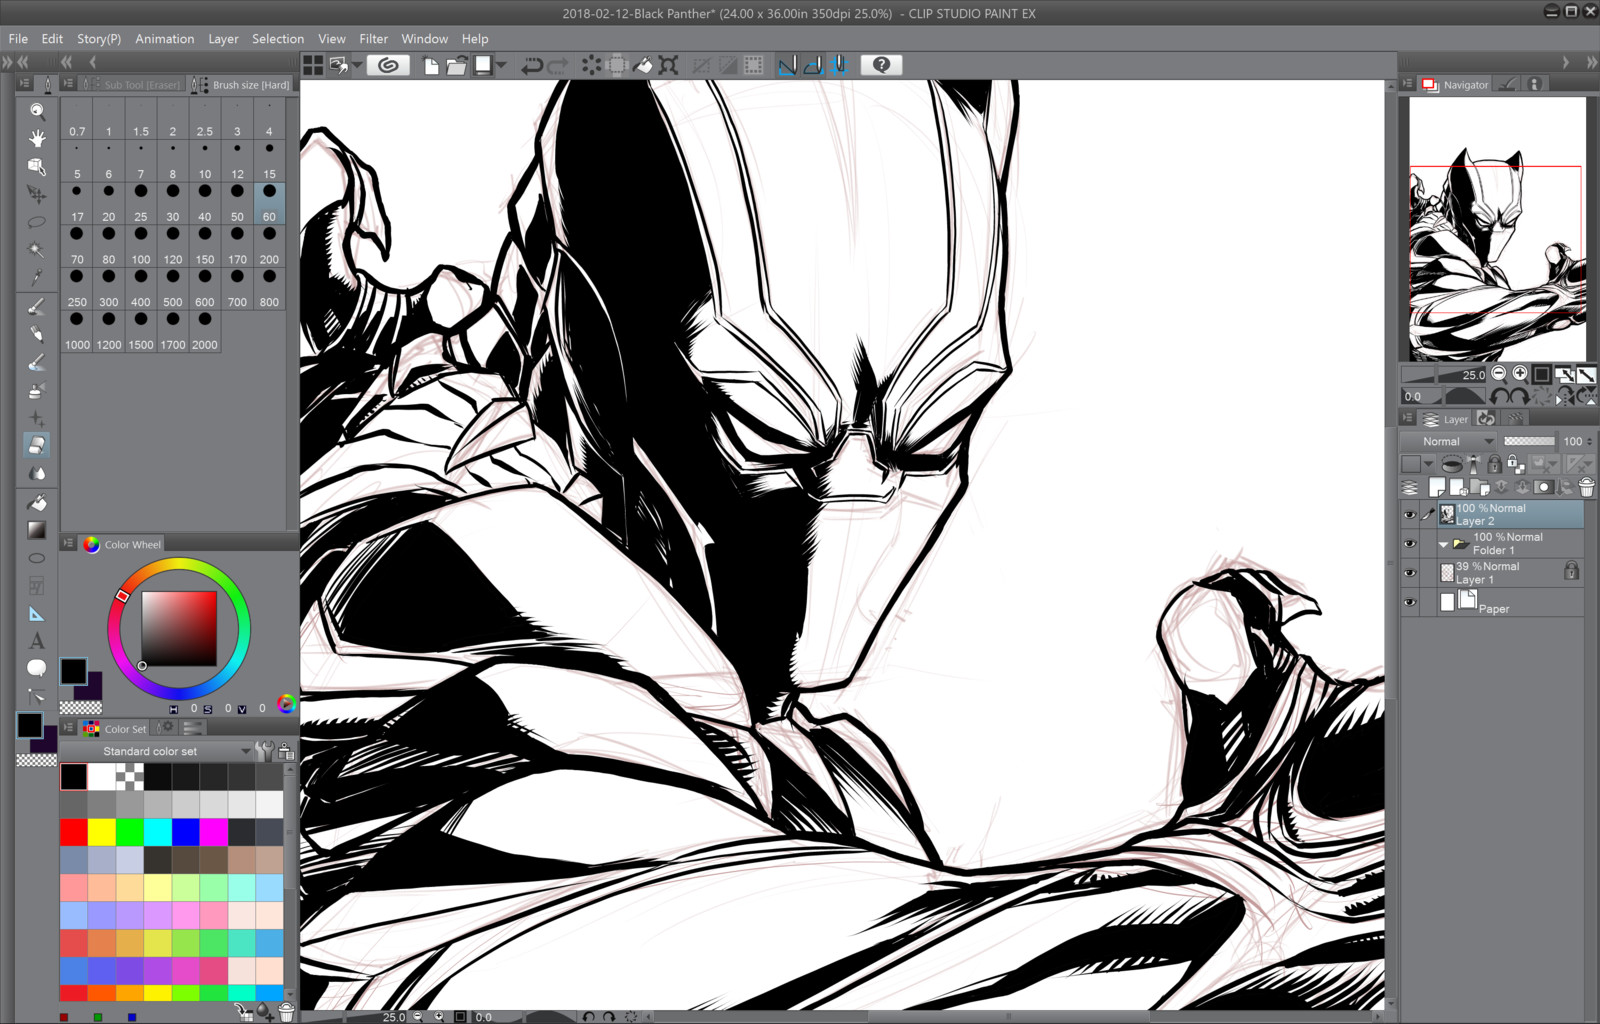This screenshot has width=1600, height=1024.
Task: Collapse Folder 1 with its triangle
Action: [x=1443, y=544]
